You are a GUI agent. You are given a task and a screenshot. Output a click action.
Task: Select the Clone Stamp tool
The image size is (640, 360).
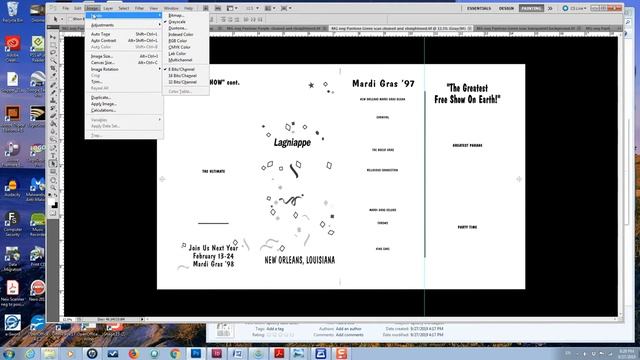53,100
